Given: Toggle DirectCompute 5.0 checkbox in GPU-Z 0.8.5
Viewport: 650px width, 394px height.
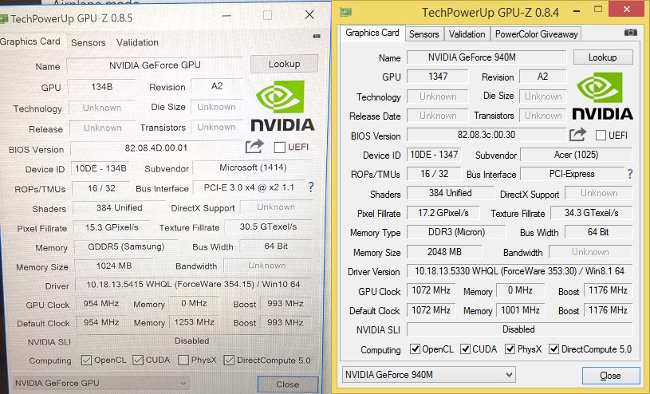Looking at the screenshot, I should pos(229,360).
